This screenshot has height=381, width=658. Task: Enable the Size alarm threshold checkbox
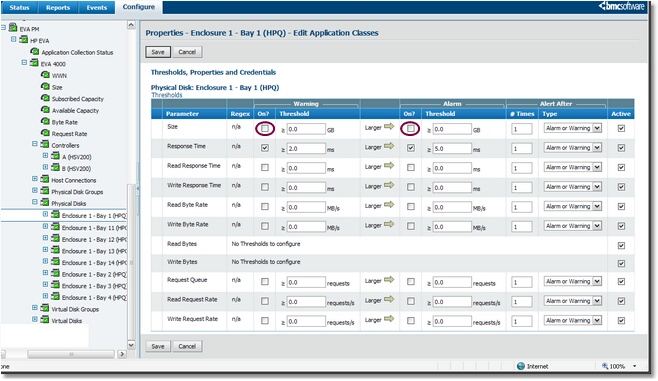point(411,128)
